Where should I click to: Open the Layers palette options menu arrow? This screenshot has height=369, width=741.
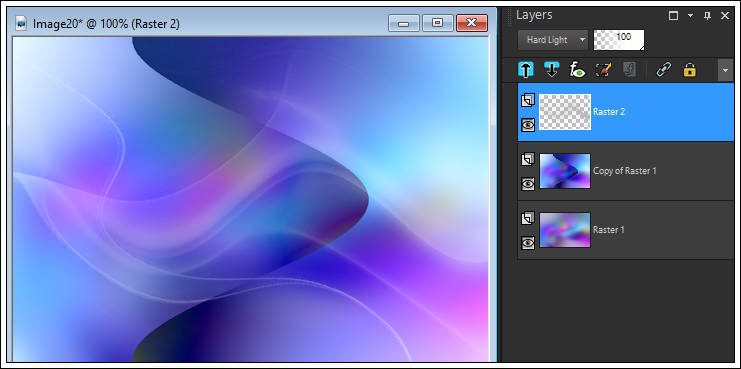pyautogui.click(x=690, y=16)
